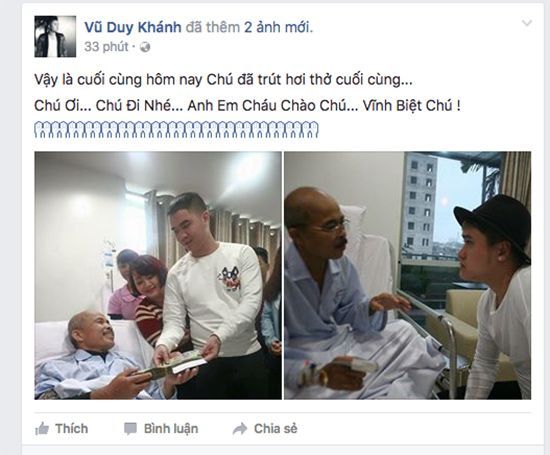Open Vũ Duy Khánh's profile picture
550x455 pixels.
[55, 36]
